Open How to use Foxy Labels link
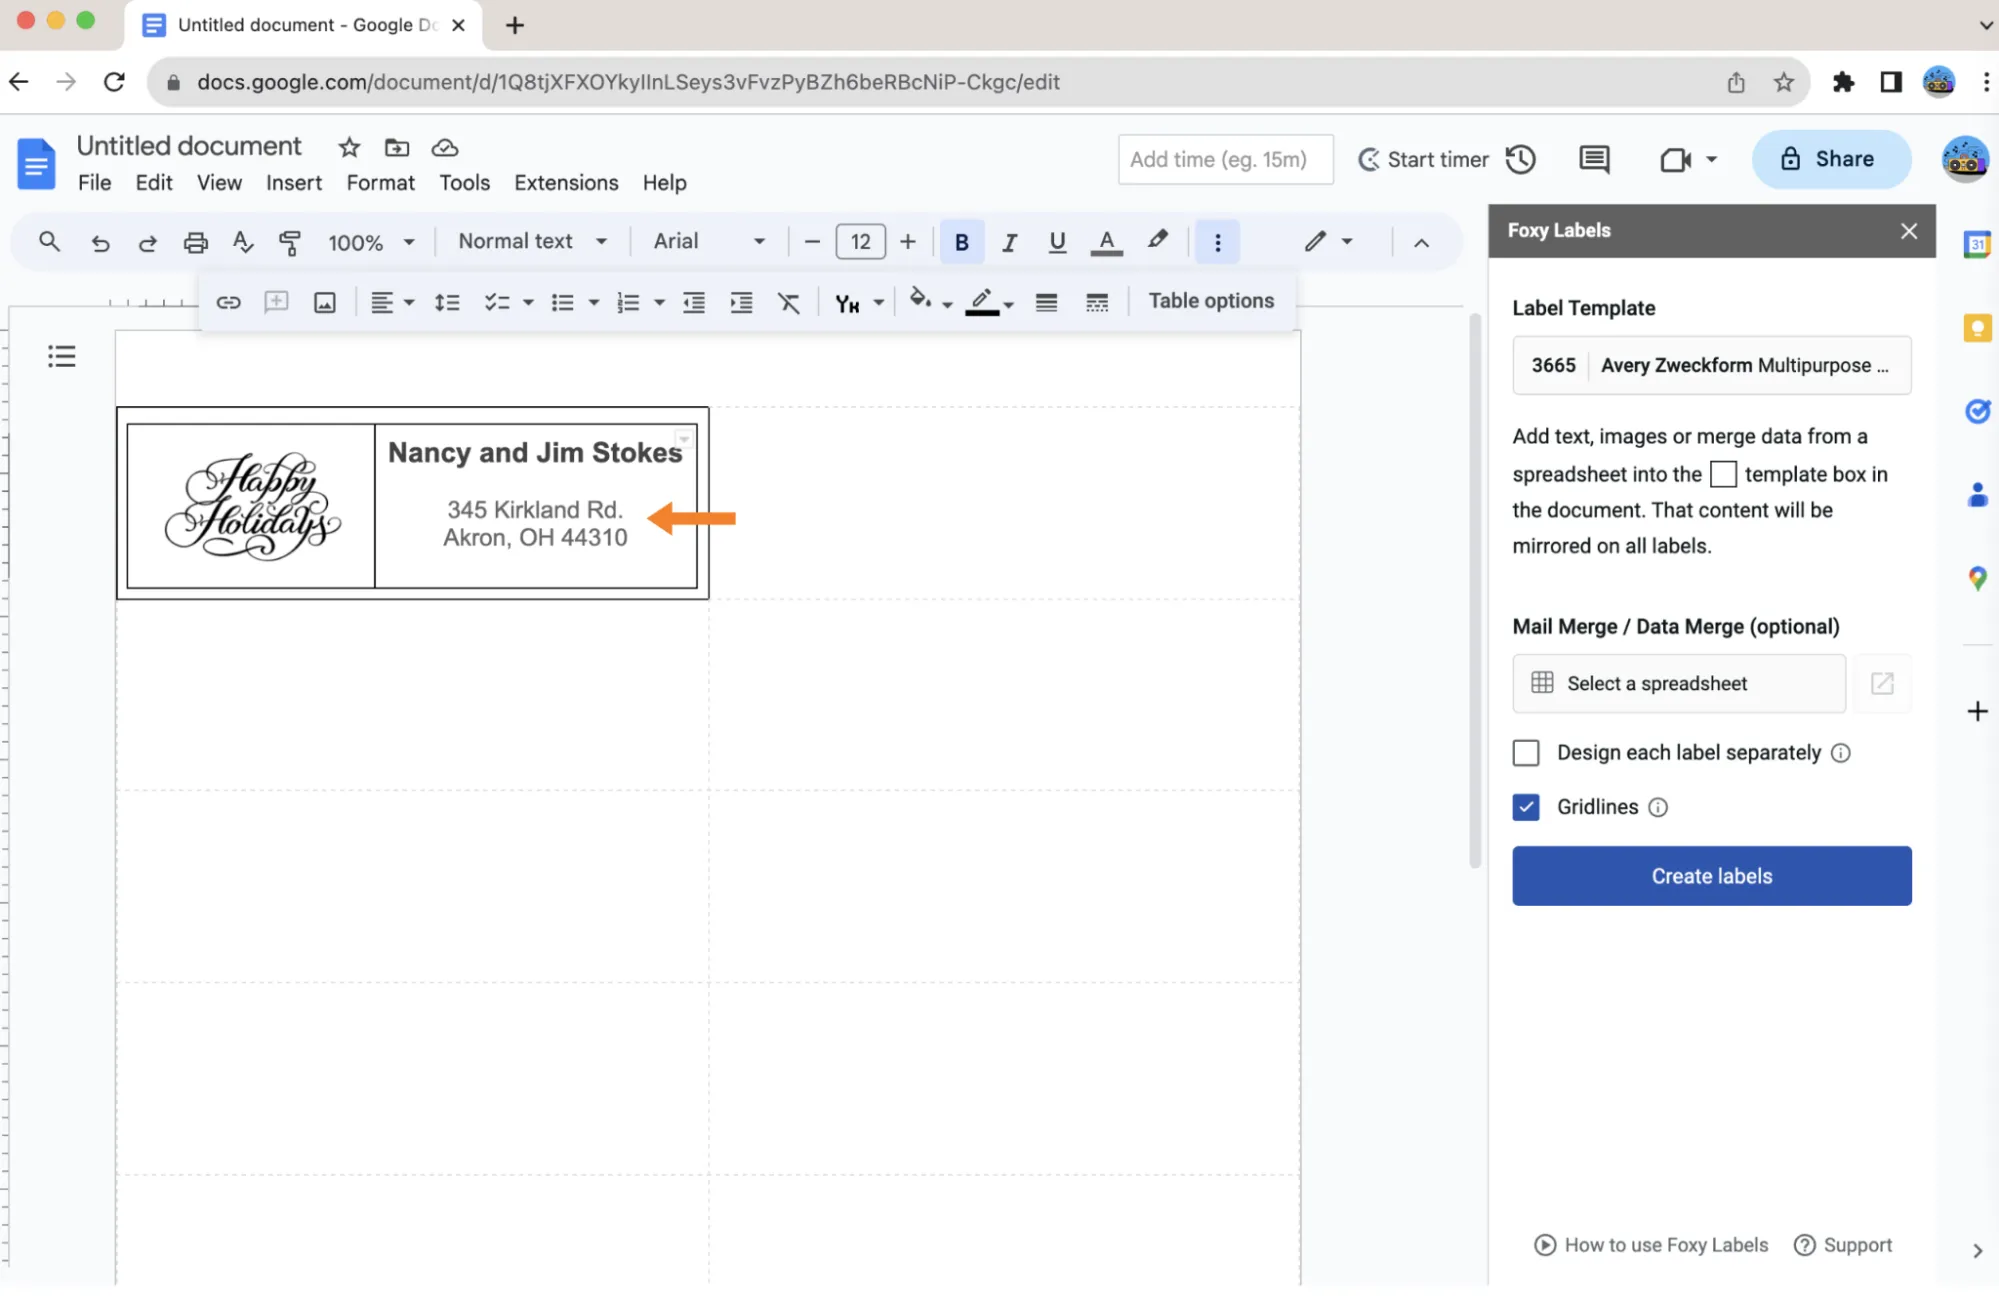The width and height of the screenshot is (1999, 1300). [x=1651, y=1245]
